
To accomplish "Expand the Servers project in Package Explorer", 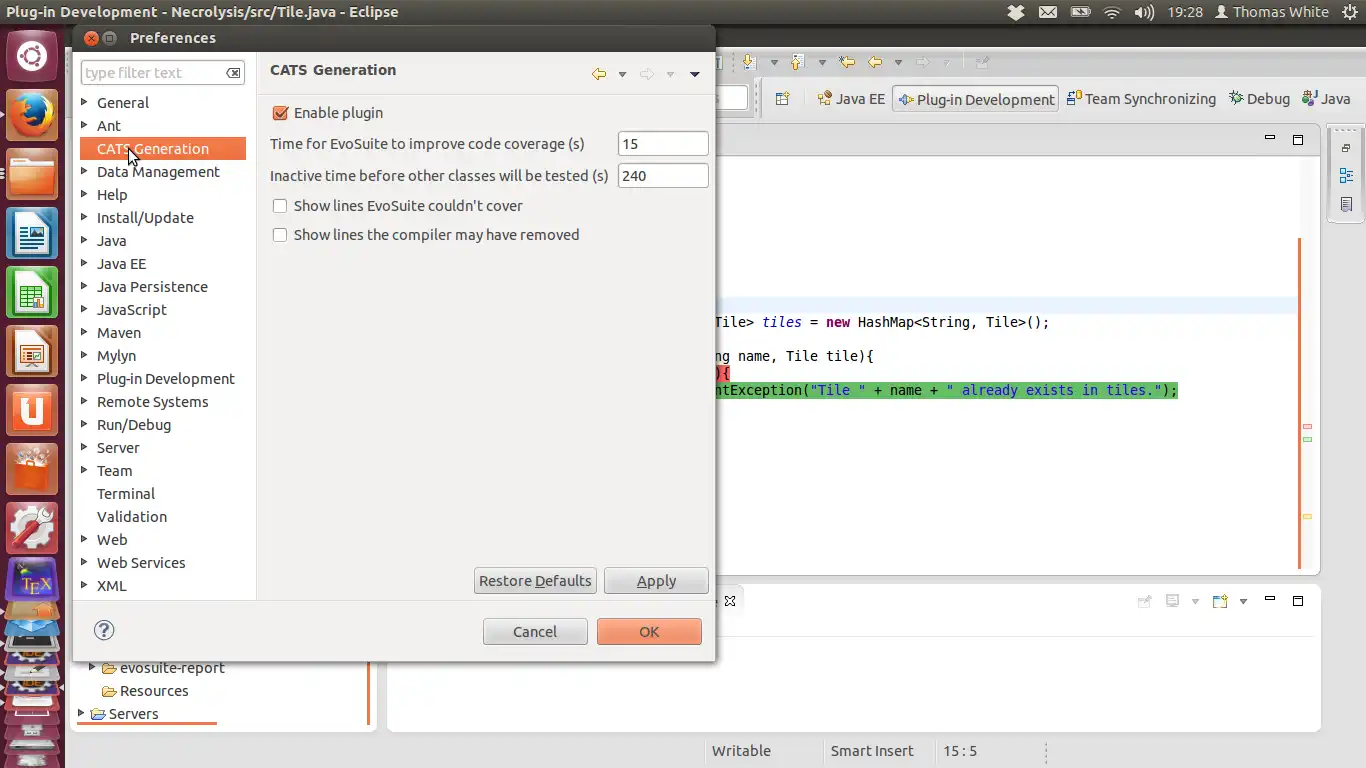I will tap(82, 713).
